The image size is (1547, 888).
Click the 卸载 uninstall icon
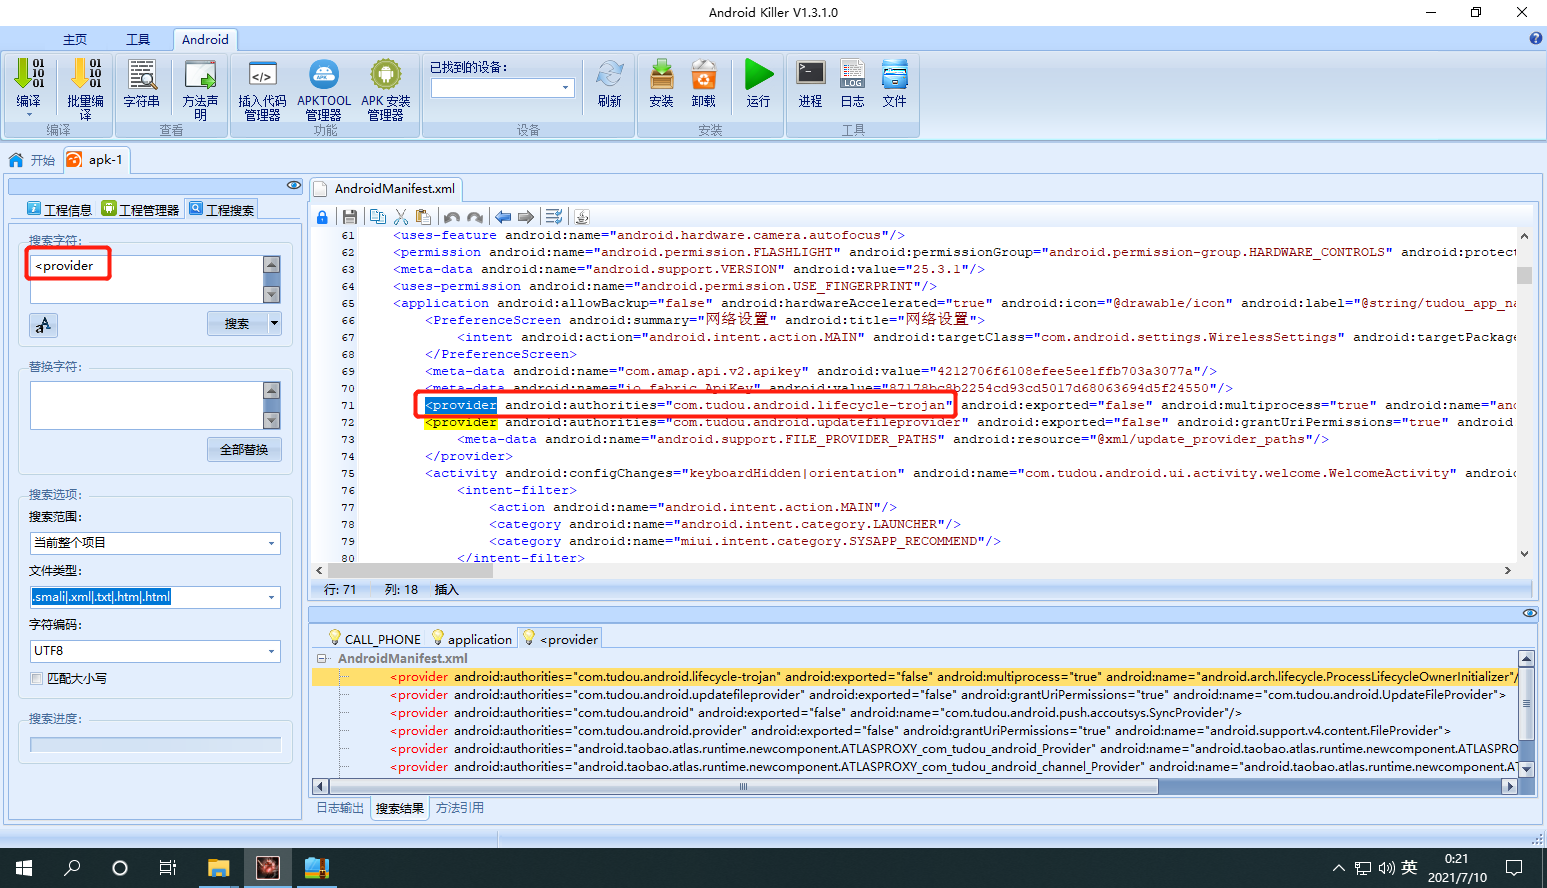coord(704,83)
